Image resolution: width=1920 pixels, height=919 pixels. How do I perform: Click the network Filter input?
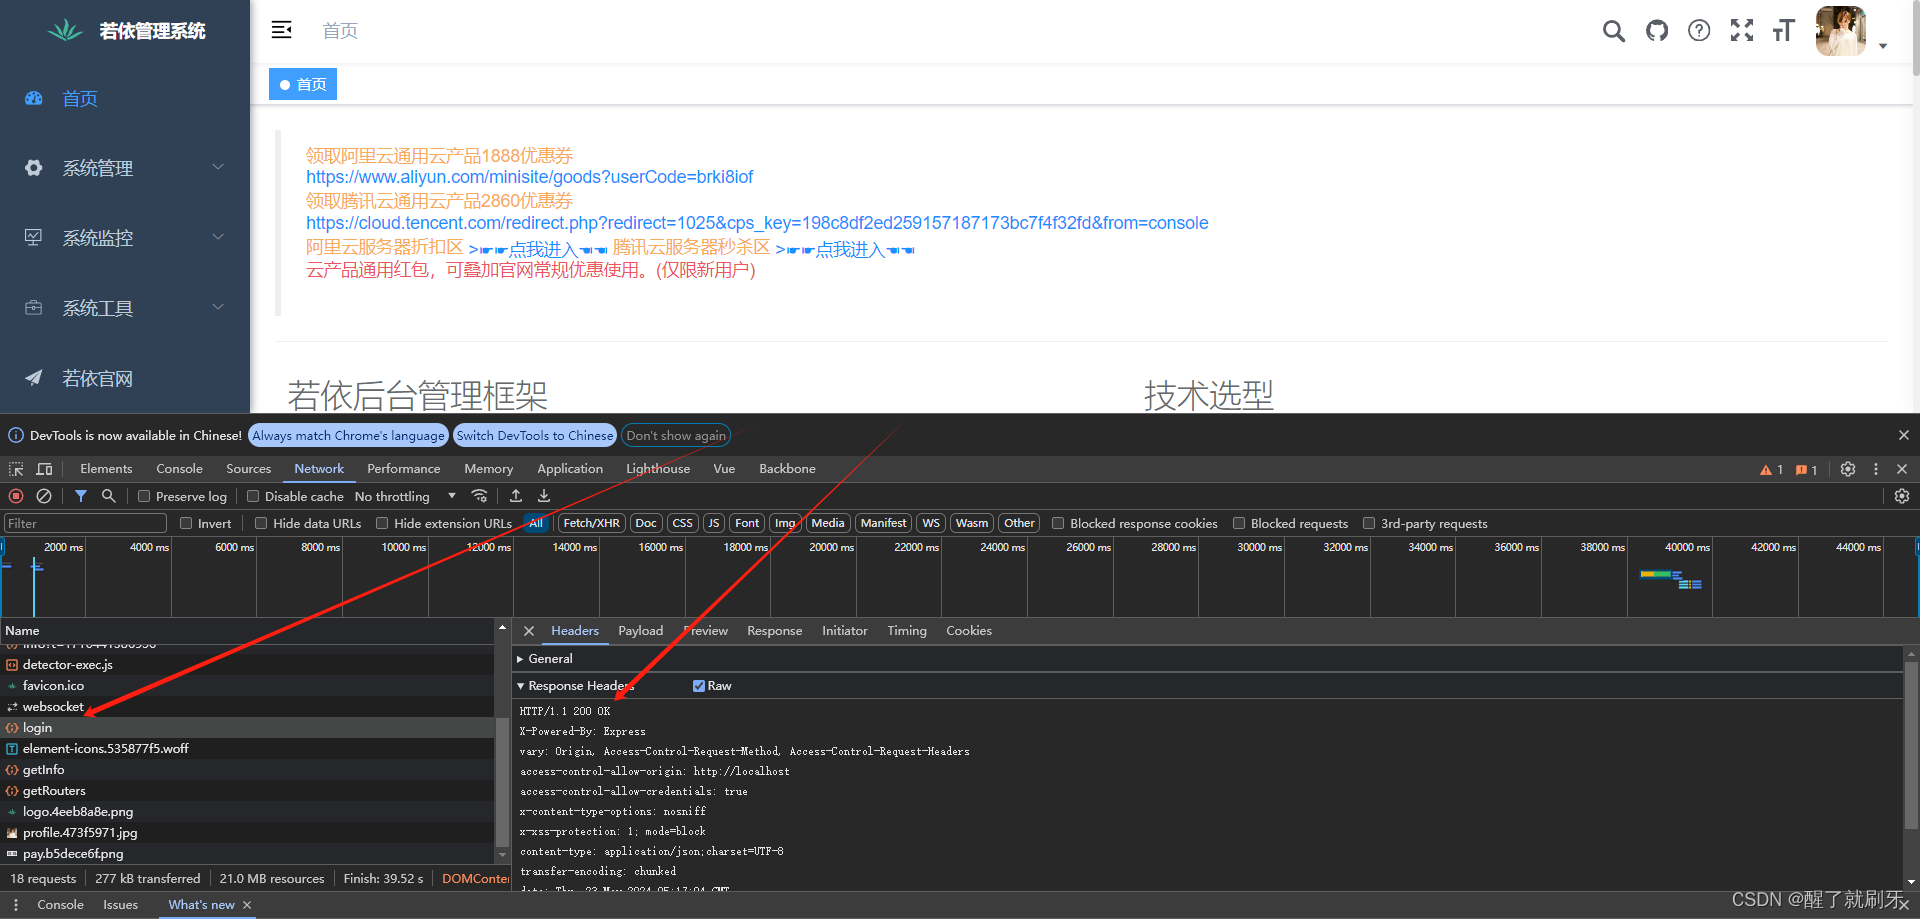click(x=85, y=523)
